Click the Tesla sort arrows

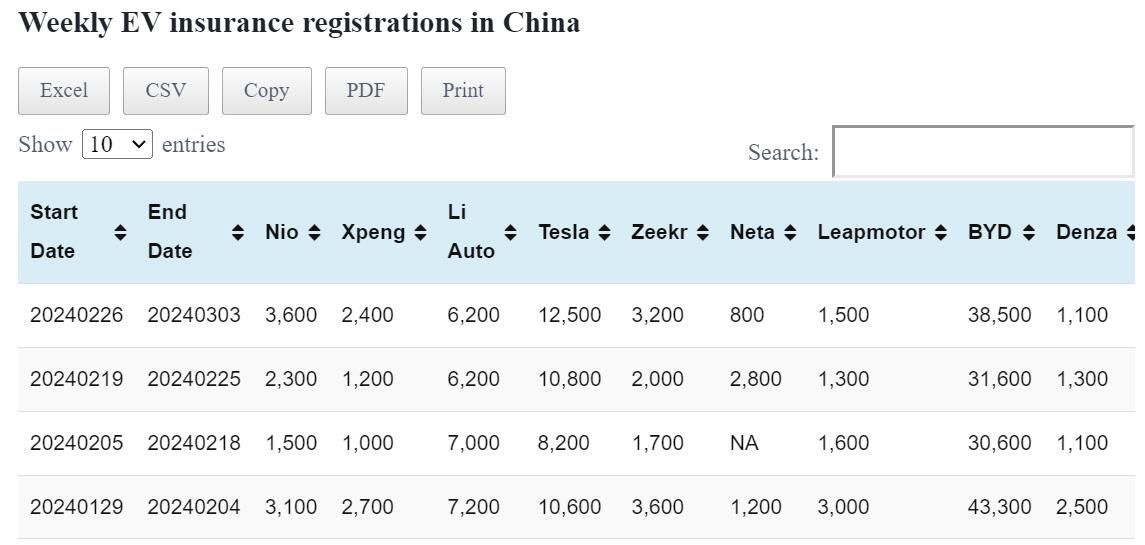point(604,232)
